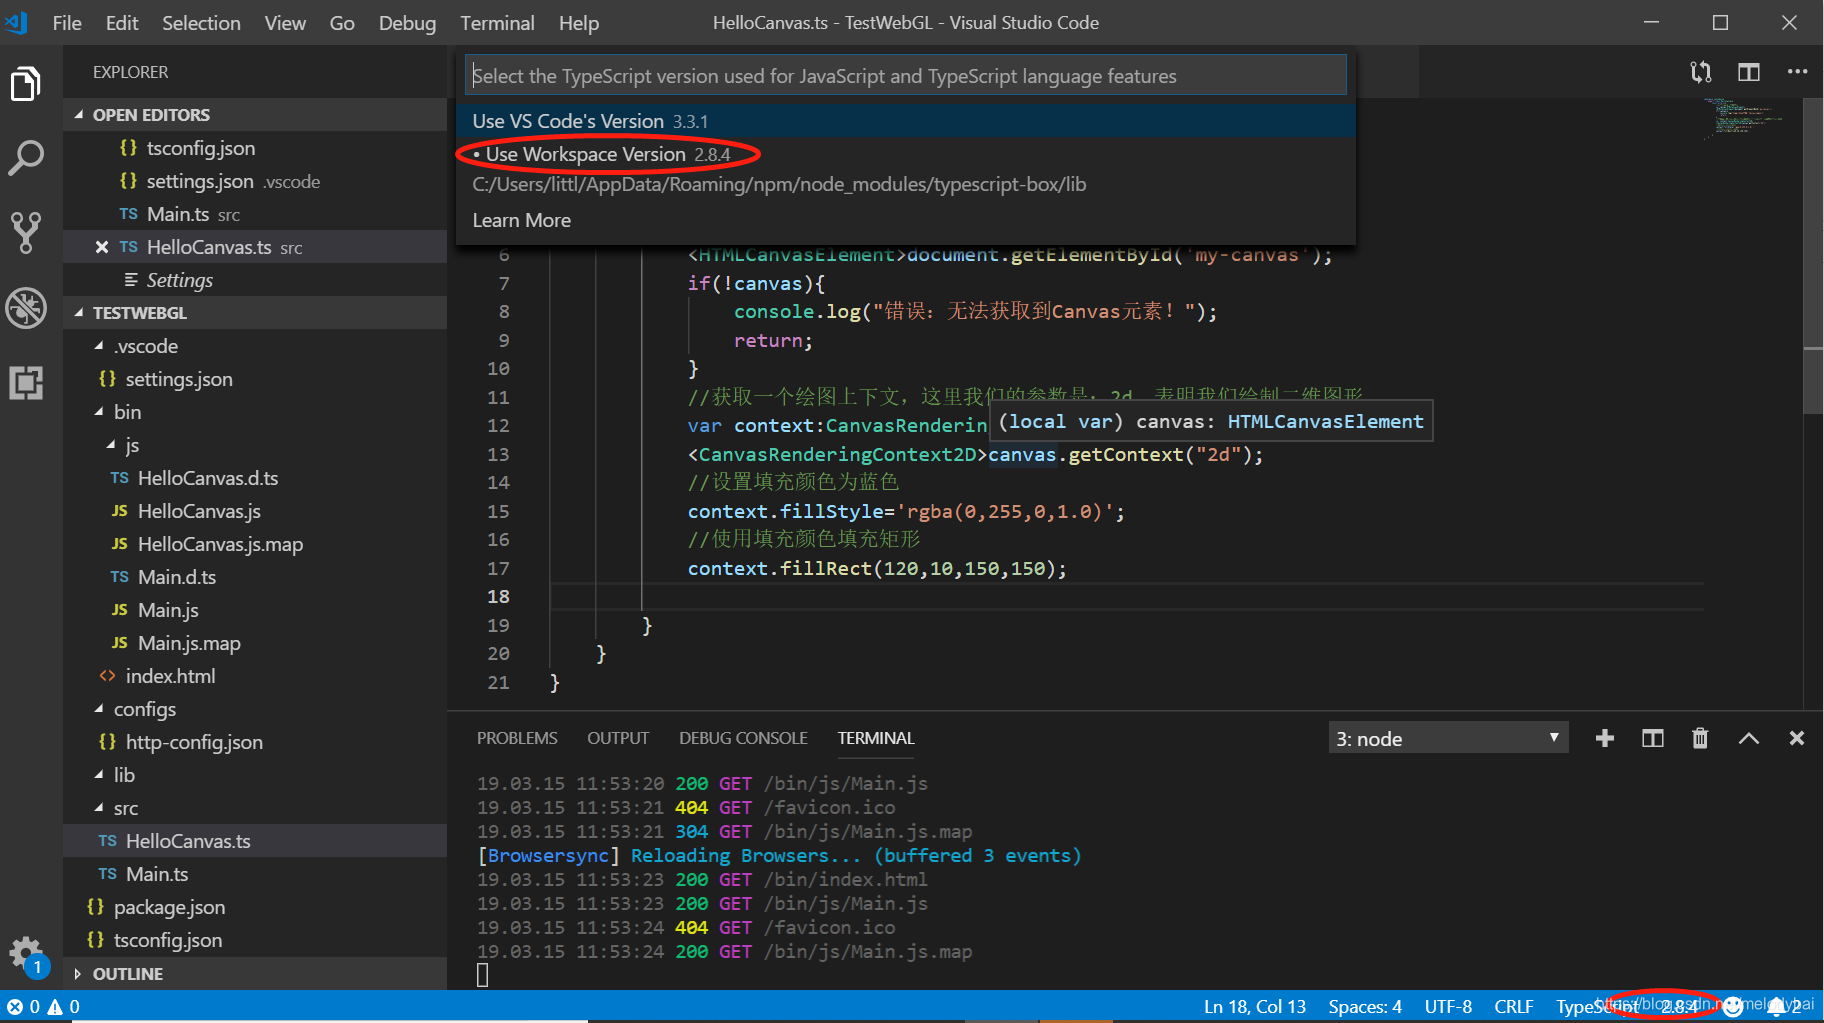Open the Terminal menu
1824x1023 pixels.
click(497, 23)
